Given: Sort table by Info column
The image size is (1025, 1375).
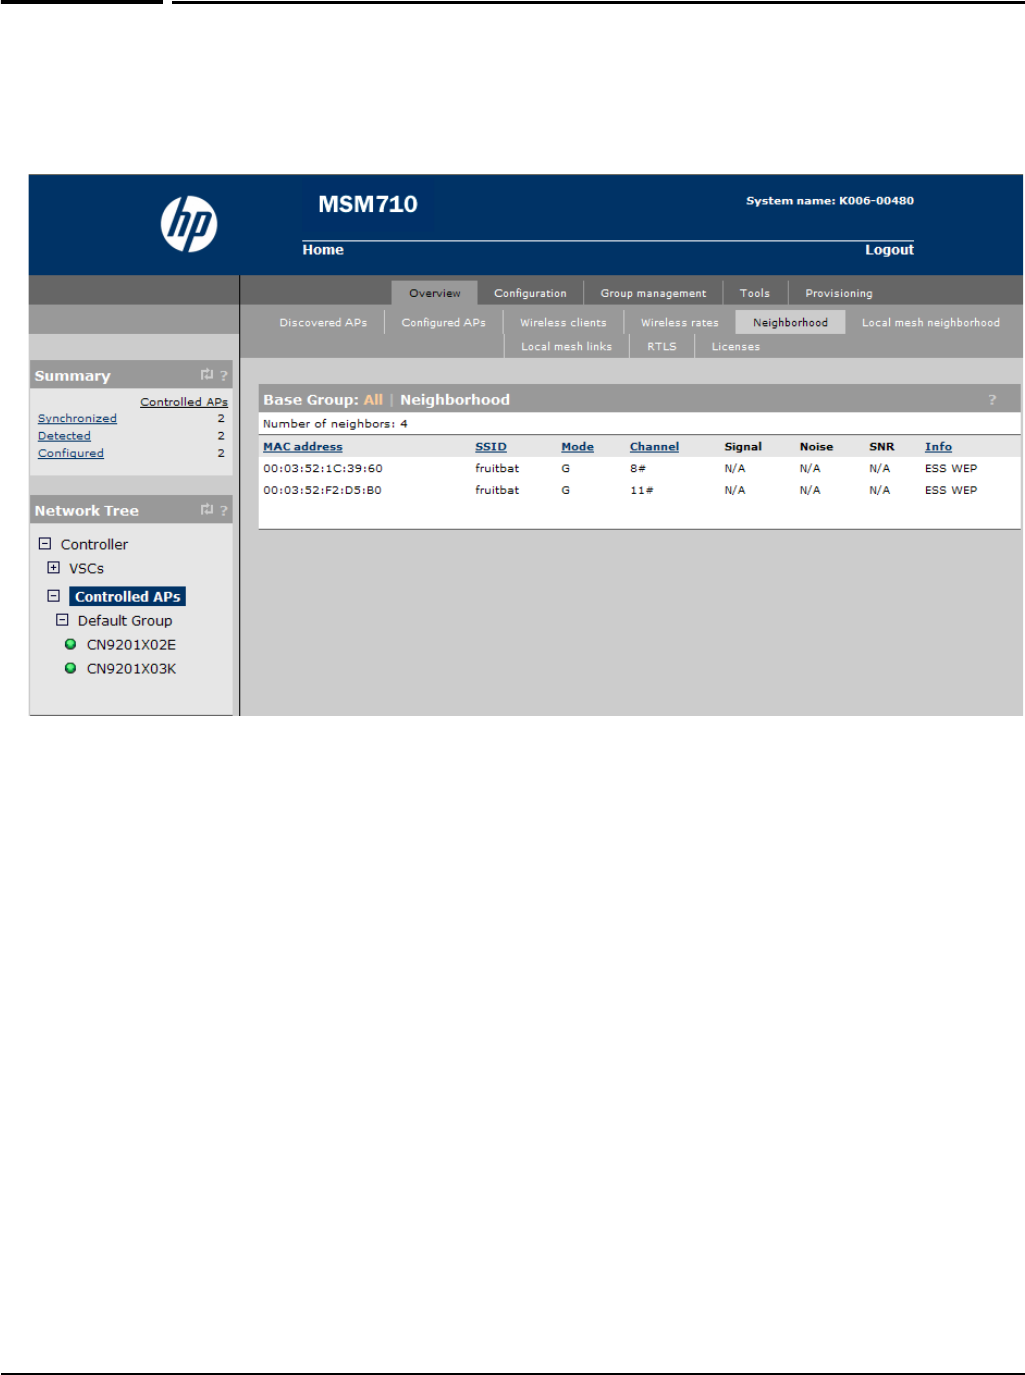Looking at the screenshot, I should coord(938,447).
